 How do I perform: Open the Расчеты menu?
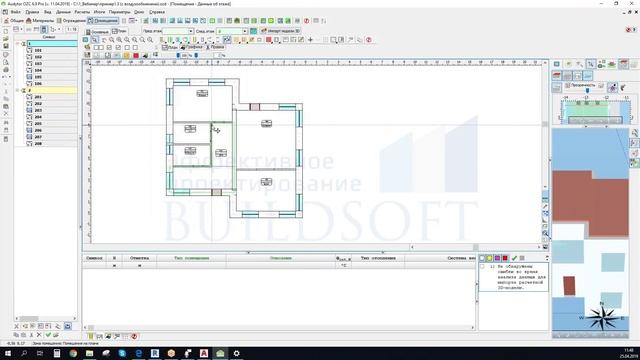(x=82, y=12)
